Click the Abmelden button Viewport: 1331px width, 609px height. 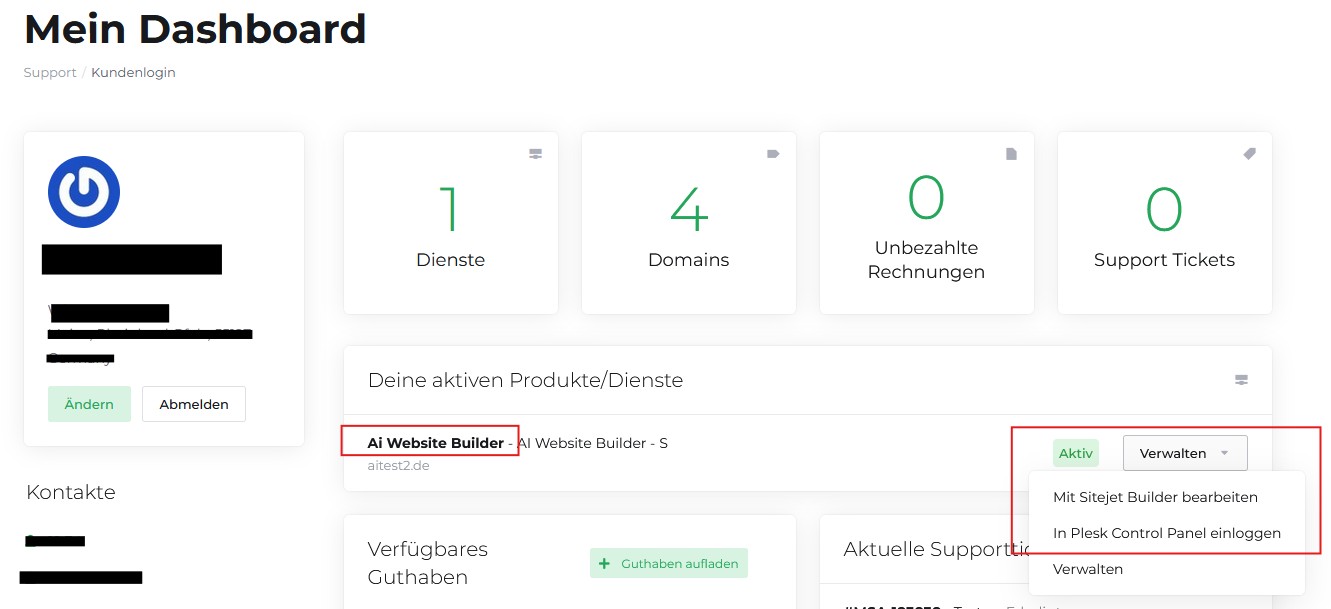tap(194, 404)
